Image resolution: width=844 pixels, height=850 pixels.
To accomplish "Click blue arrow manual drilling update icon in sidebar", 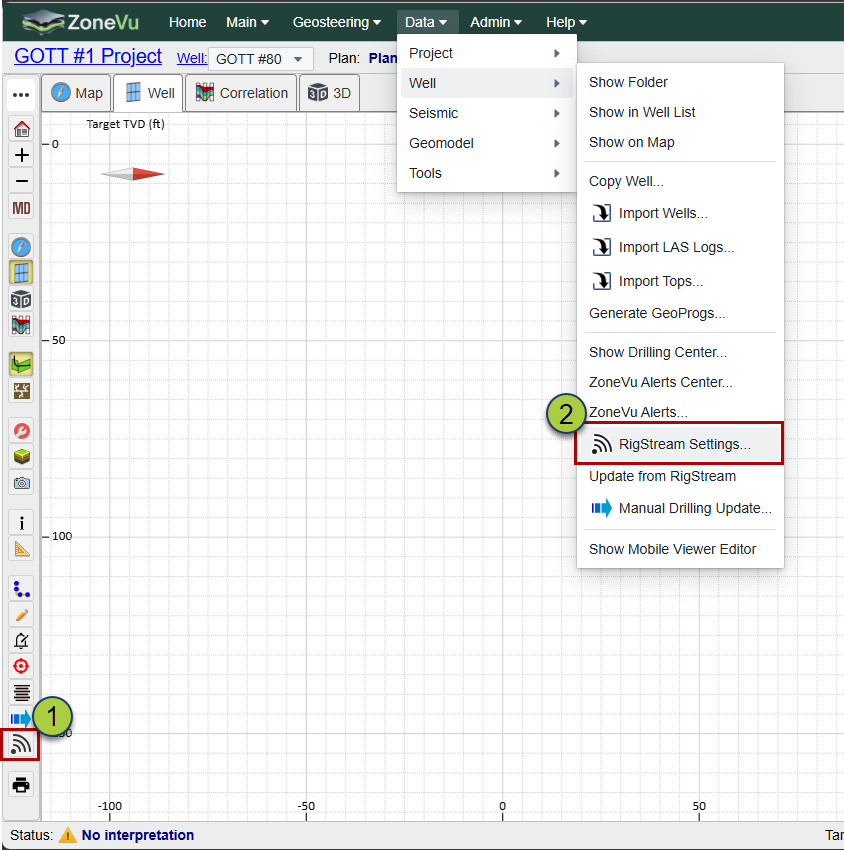I will click(x=21, y=719).
